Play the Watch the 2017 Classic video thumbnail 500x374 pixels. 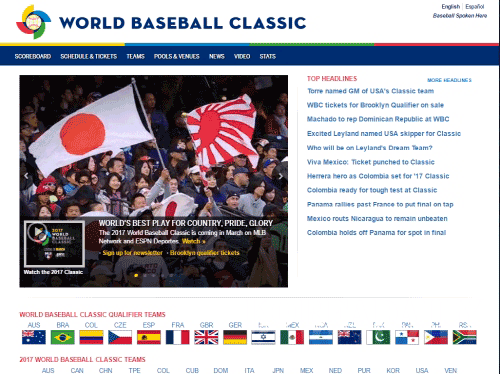pos(54,244)
